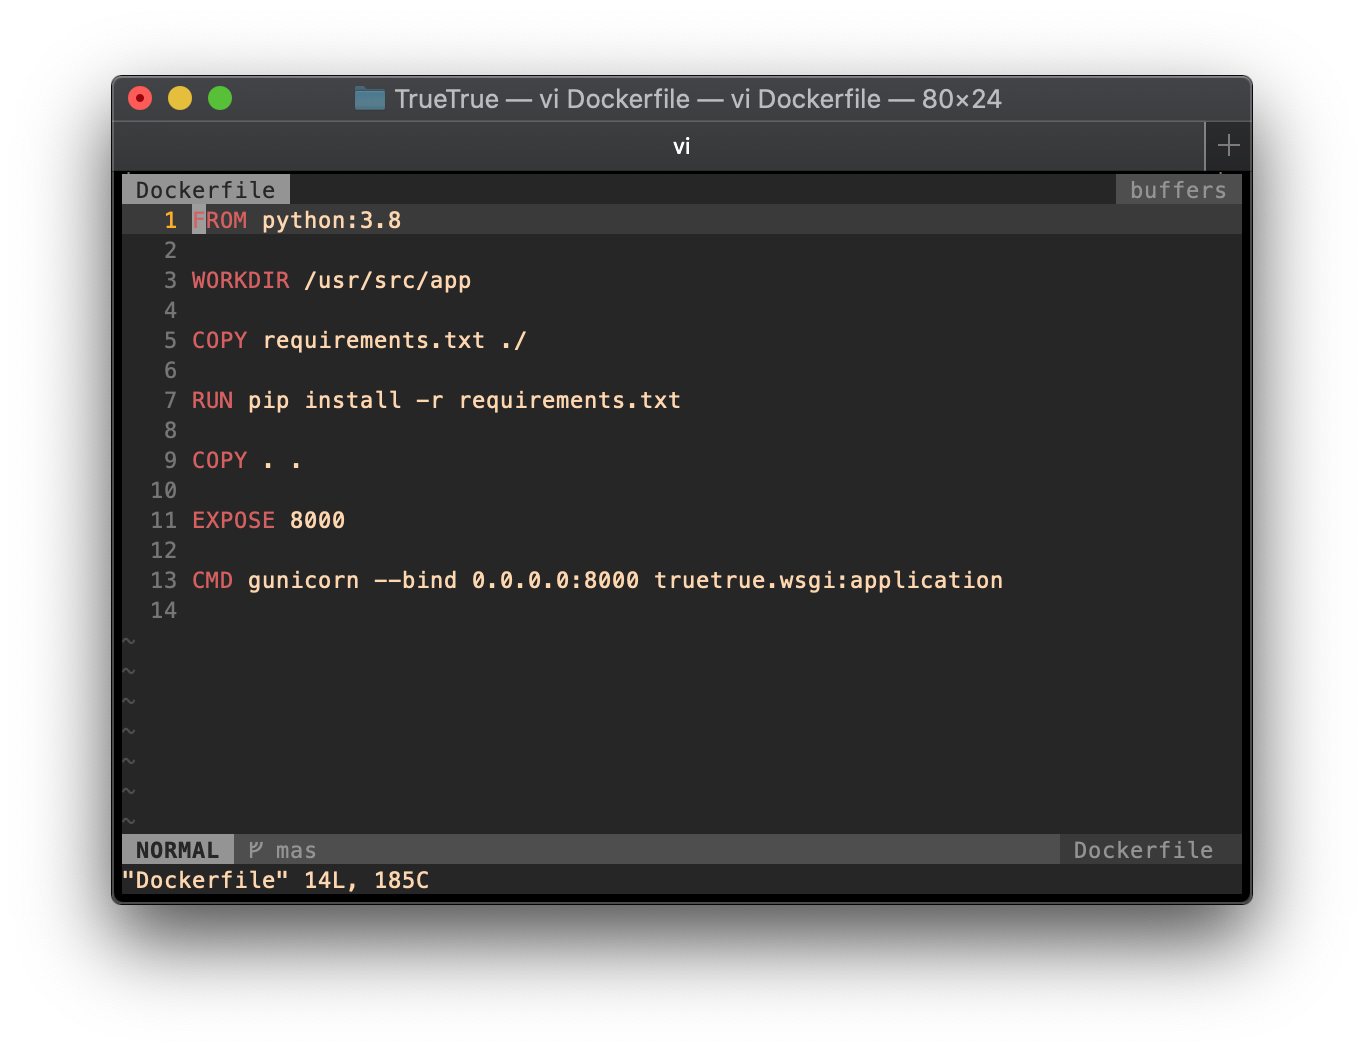
Task: Select line number 7 in the gutter
Action: click(169, 400)
